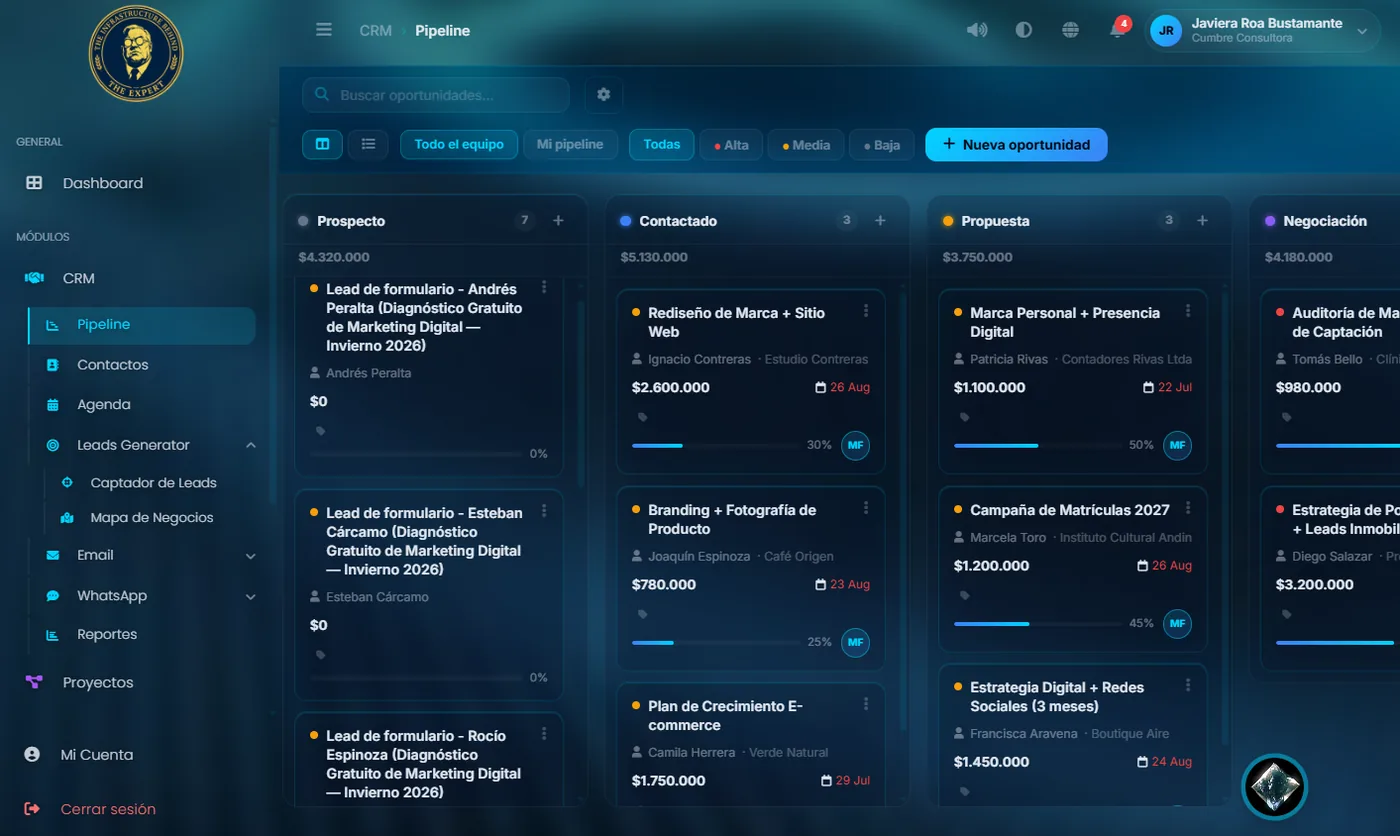Add opportunity in Prospecto column
The image size is (1400, 836).
click(x=558, y=221)
